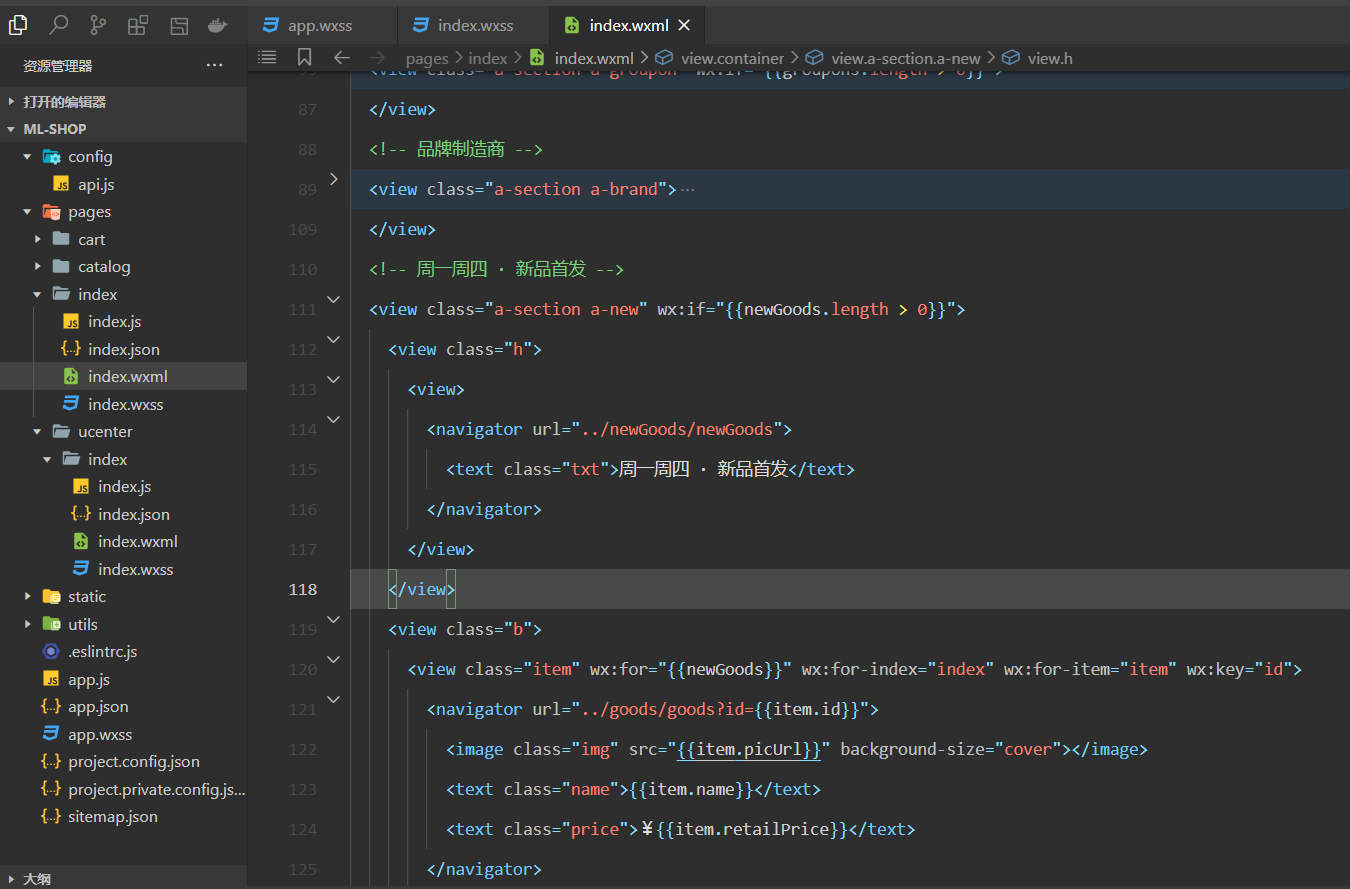Expand the 大纲 outline section
The height and width of the screenshot is (889, 1350).
123,879
